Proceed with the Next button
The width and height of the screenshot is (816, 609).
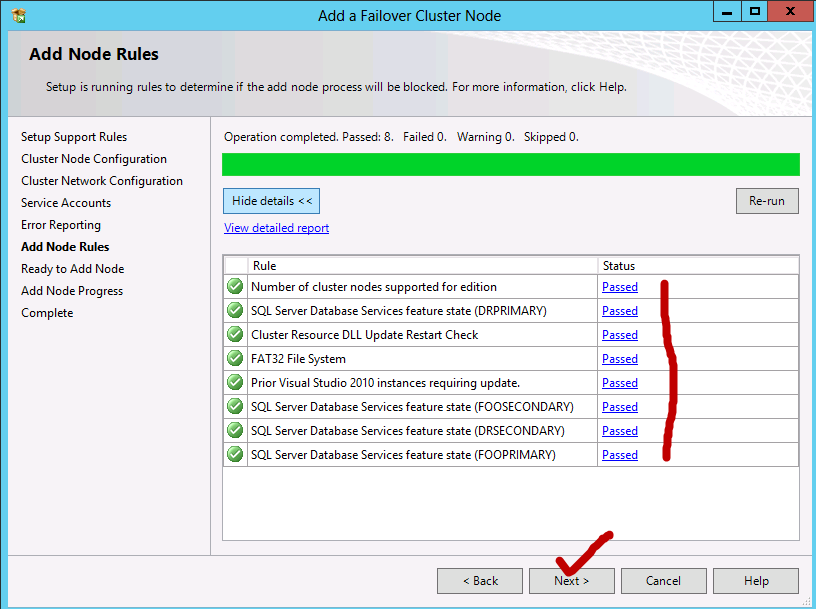571,580
